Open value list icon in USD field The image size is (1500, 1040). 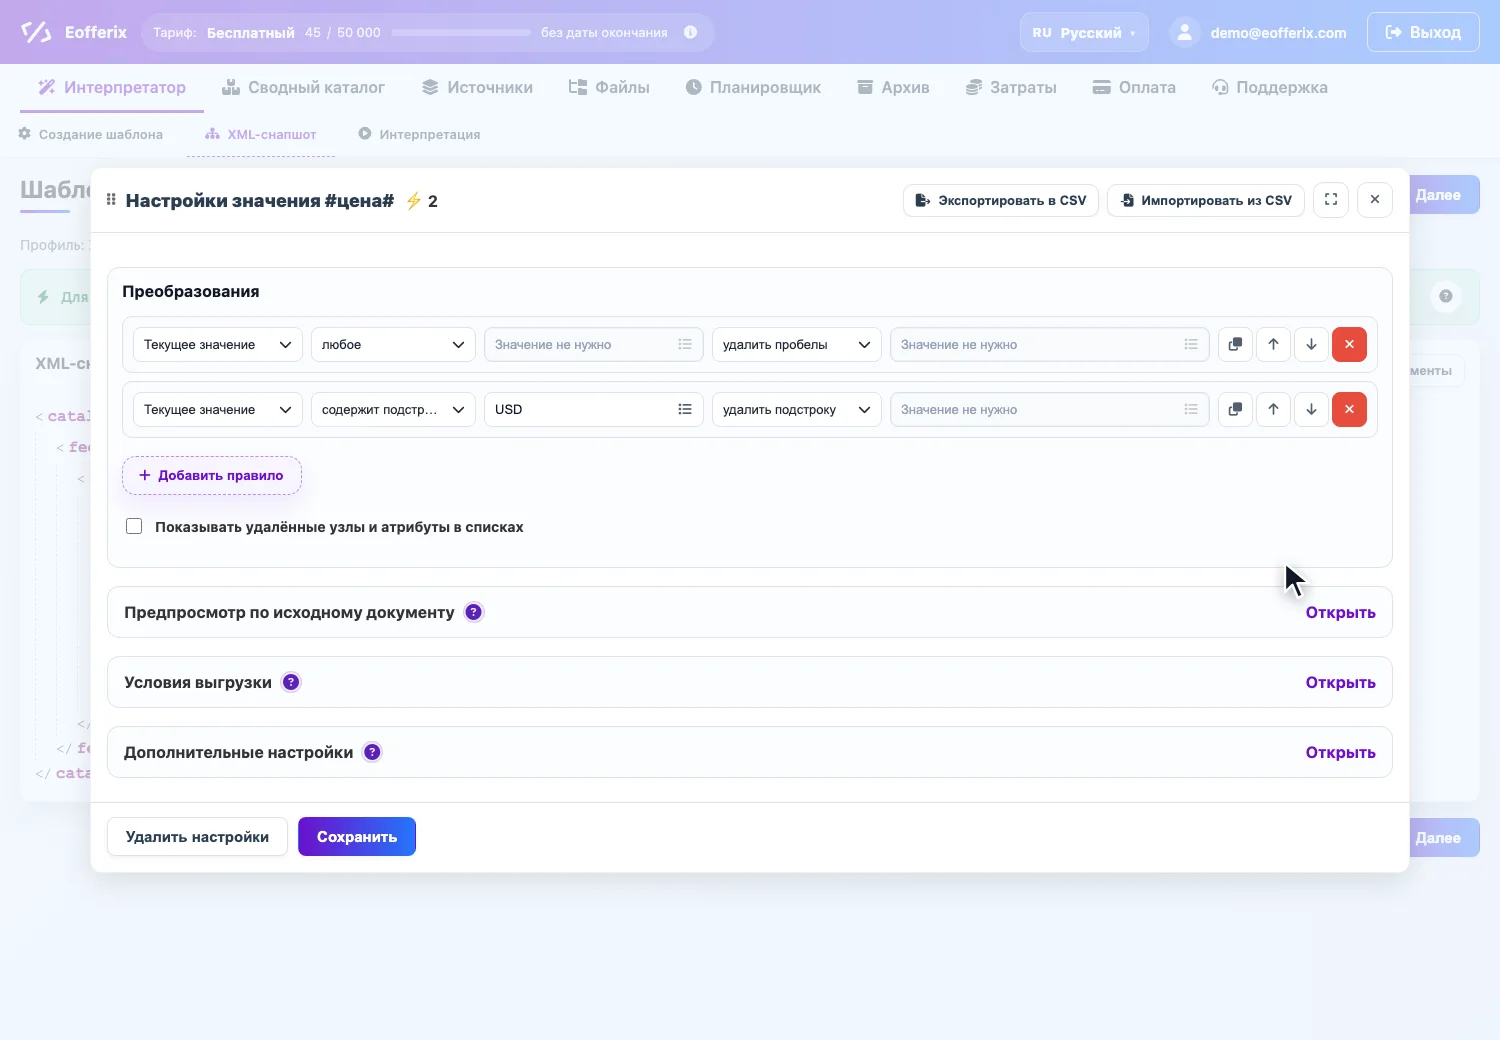pyautogui.click(x=685, y=409)
